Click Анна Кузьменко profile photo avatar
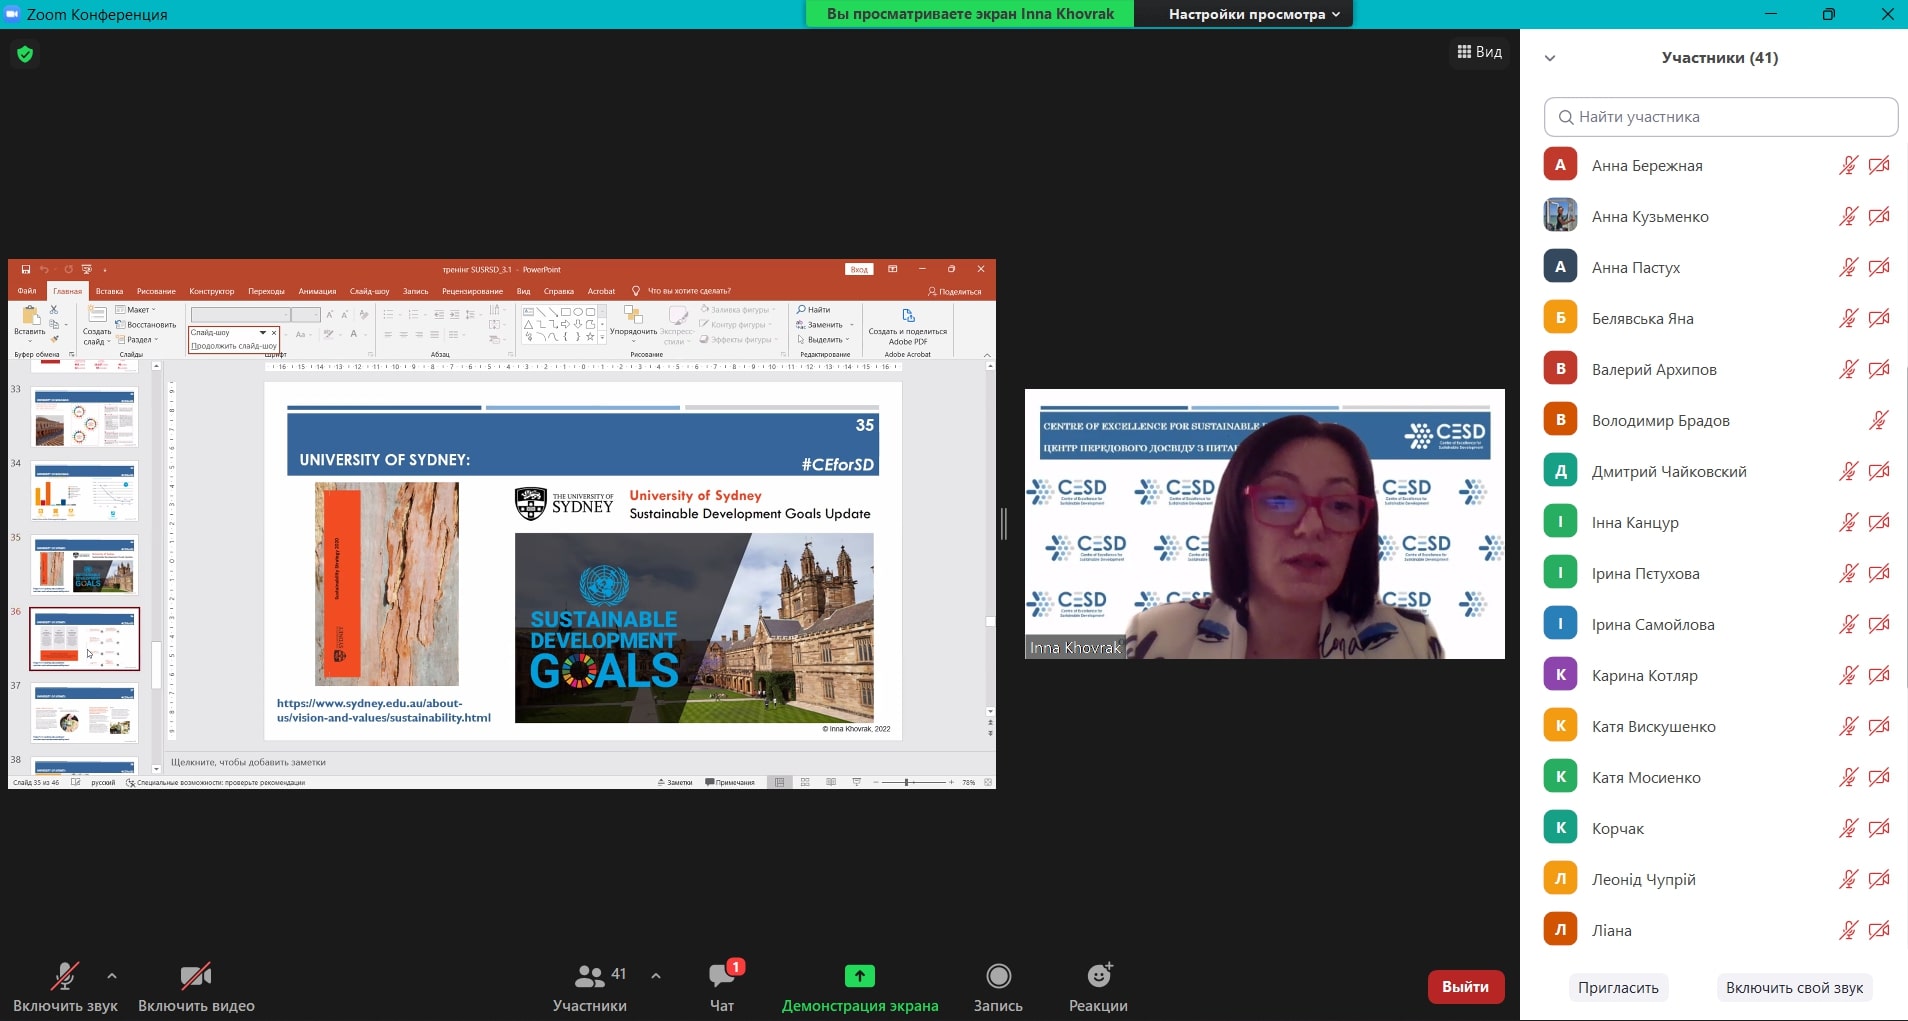Viewport: 1908px width, 1021px height. (x=1560, y=215)
